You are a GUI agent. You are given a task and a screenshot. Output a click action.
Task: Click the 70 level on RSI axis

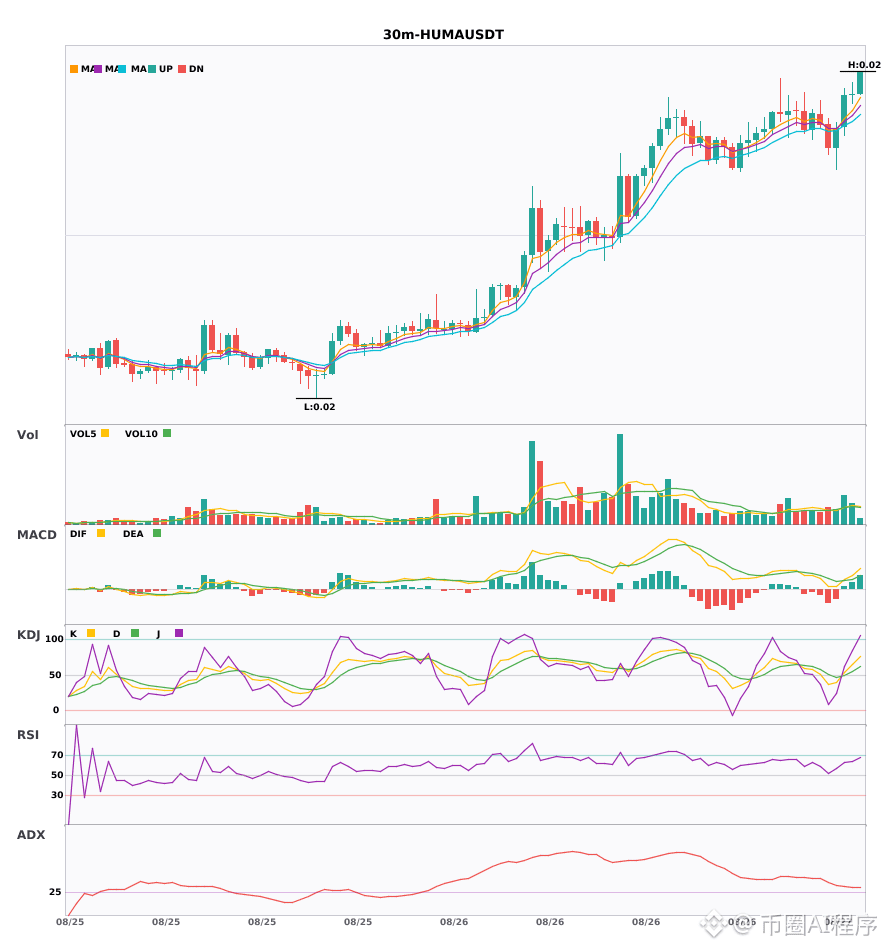pos(58,755)
